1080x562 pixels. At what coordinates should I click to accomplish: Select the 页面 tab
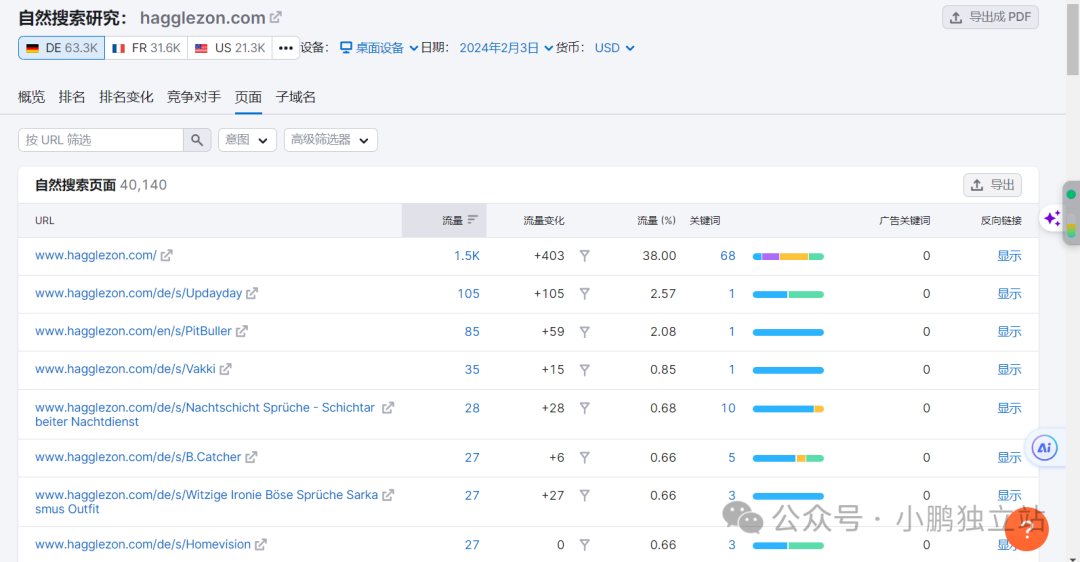[248, 97]
